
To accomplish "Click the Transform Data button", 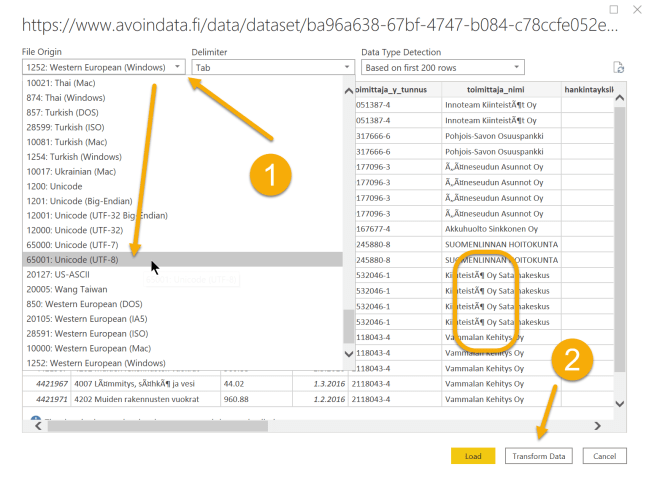I will click(x=539, y=456).
